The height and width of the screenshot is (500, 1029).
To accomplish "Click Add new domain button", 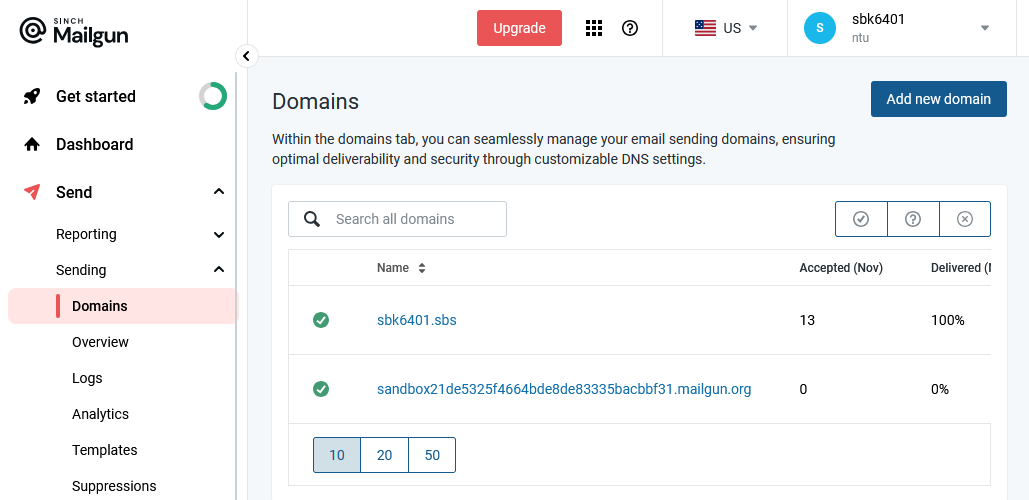I will point(938,99).
